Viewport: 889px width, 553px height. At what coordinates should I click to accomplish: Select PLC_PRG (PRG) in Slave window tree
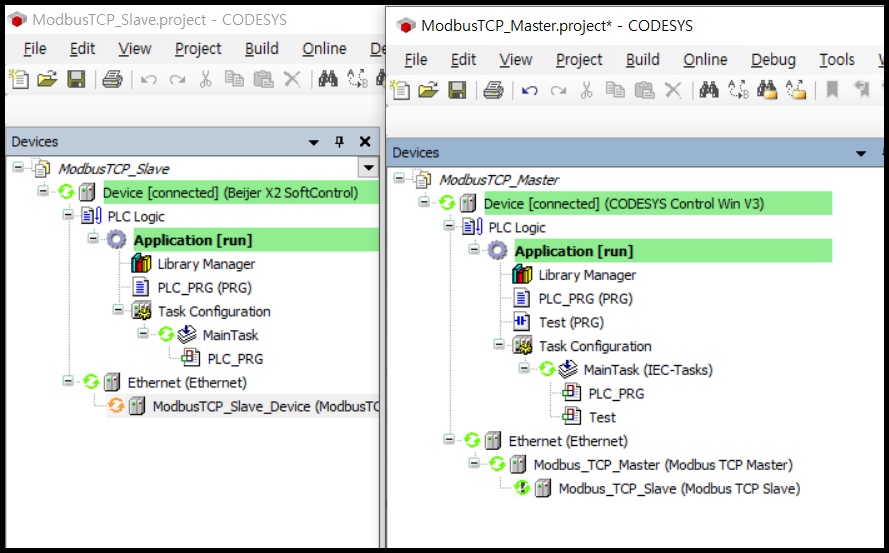click(x=205, y=288)
